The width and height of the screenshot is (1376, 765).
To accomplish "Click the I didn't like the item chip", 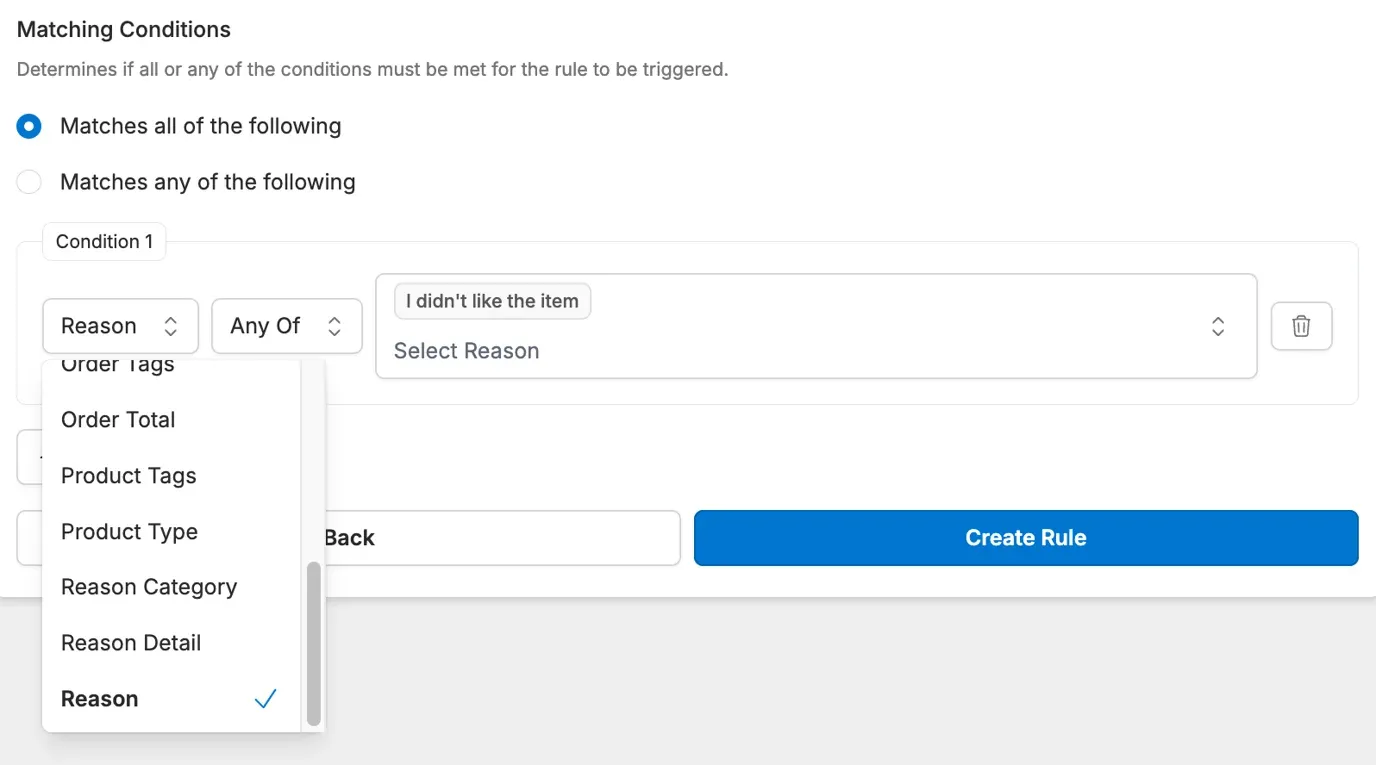I will tap(491, 300).
